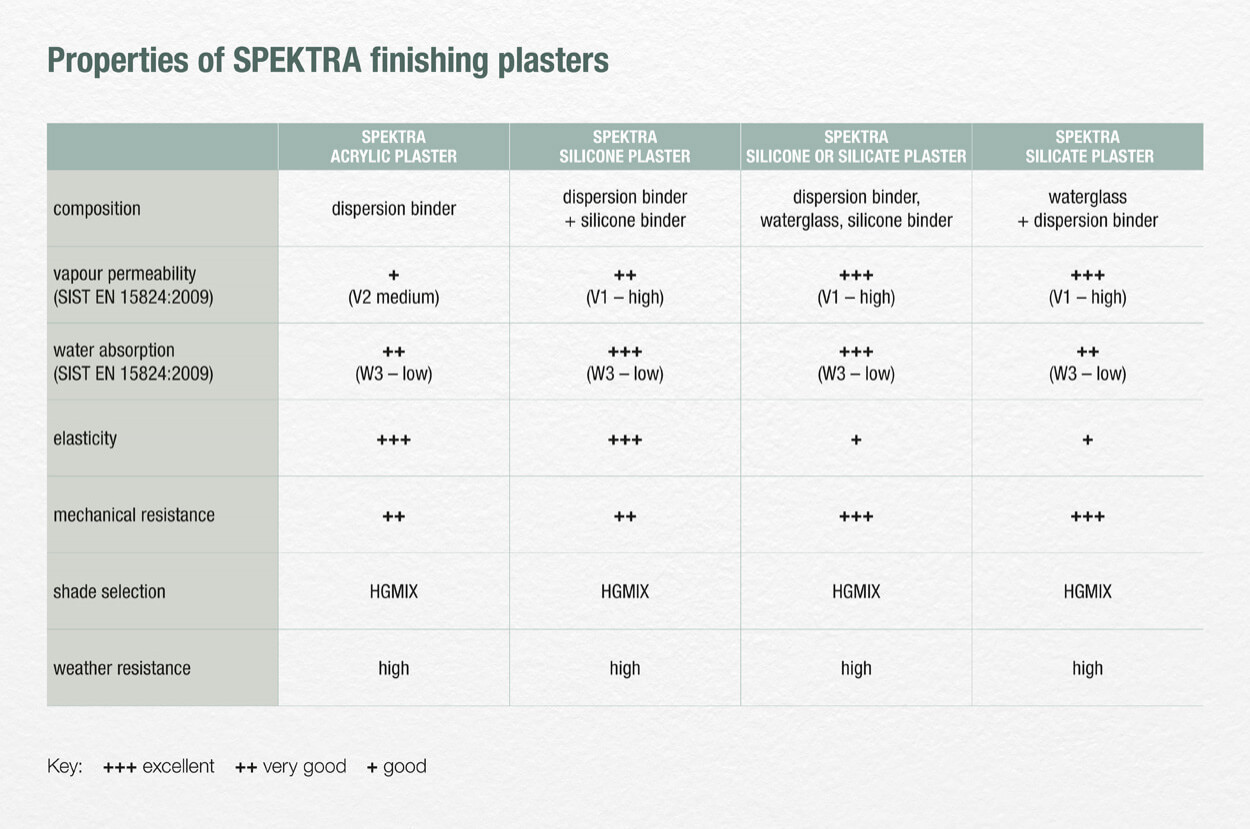Click the elasticity row label
The width and height of the screenshot is (1250, 829).
pyautogui.click(x=85, y=439)
